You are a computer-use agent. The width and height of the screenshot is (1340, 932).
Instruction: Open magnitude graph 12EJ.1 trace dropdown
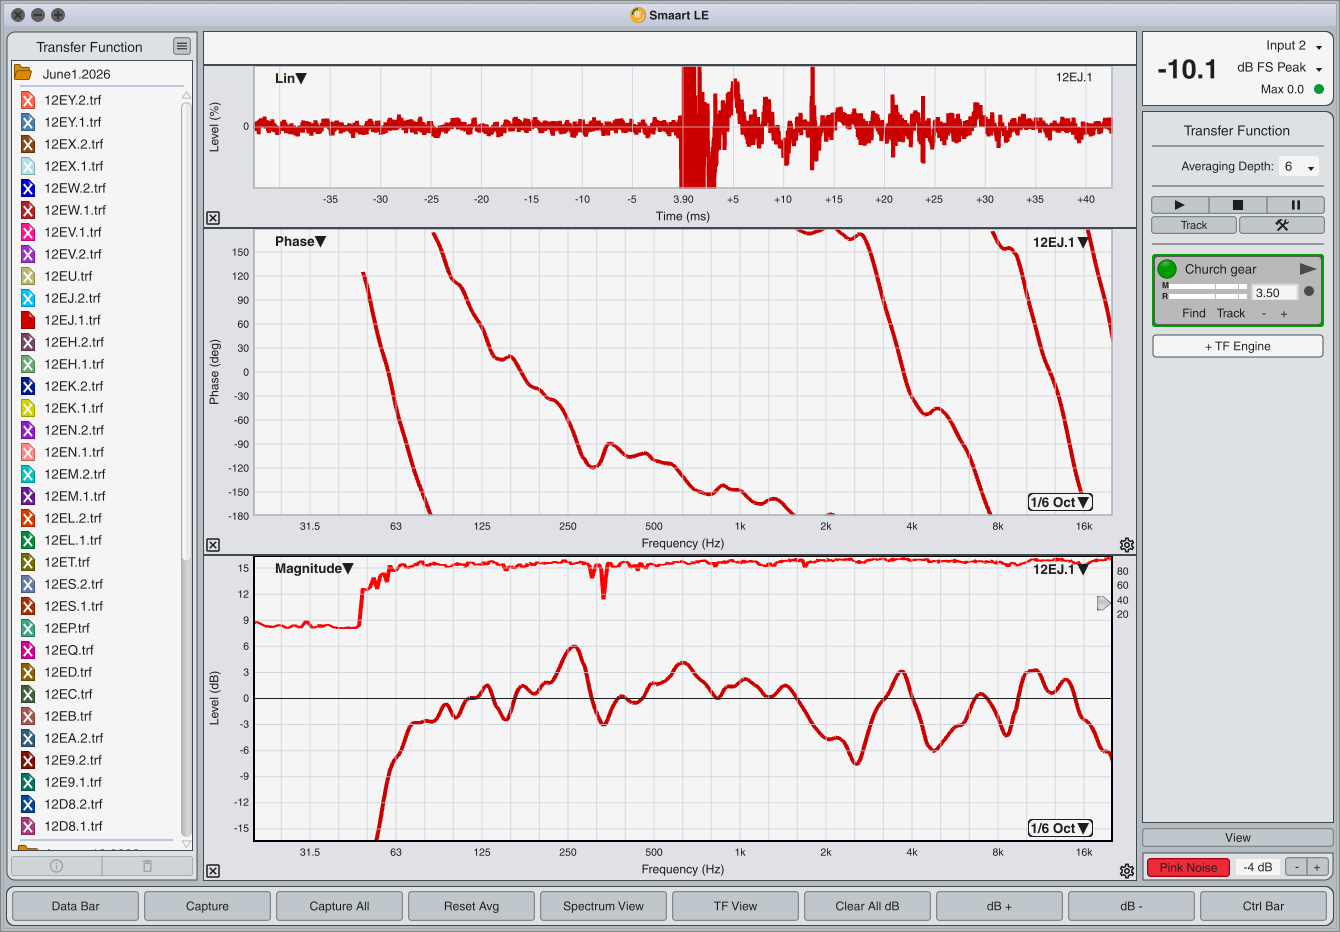point(1060,569)
